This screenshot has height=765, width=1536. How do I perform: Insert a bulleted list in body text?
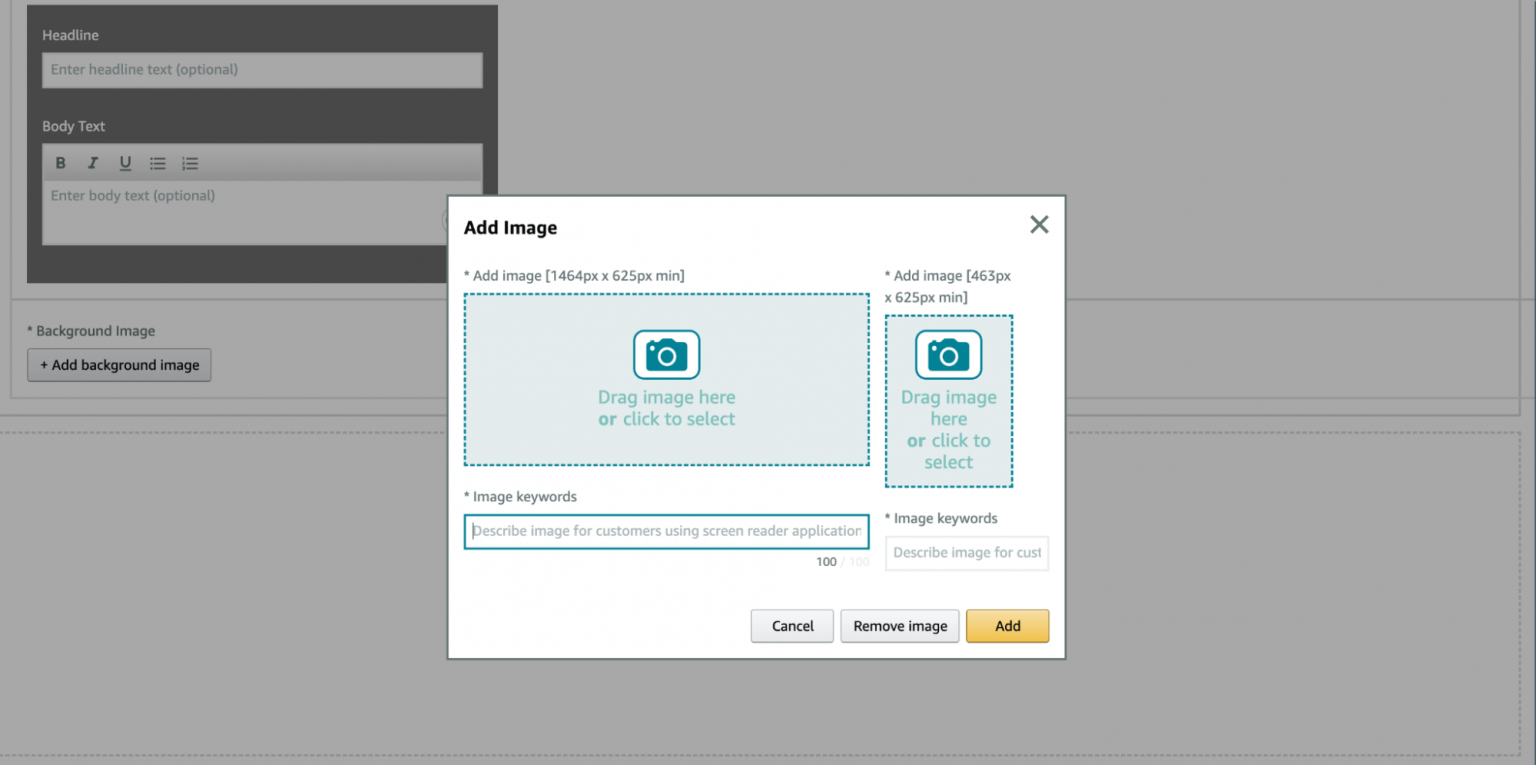tap(158, 163)
